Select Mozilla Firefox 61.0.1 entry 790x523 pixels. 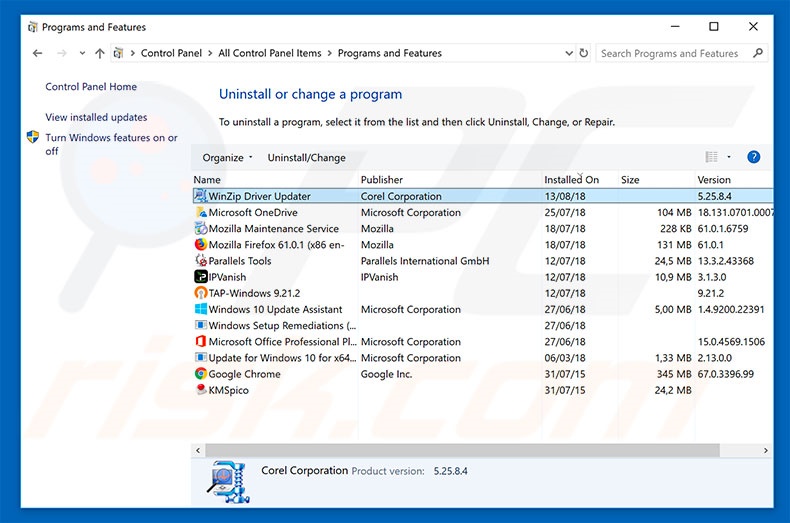click(x=277, y=244)
